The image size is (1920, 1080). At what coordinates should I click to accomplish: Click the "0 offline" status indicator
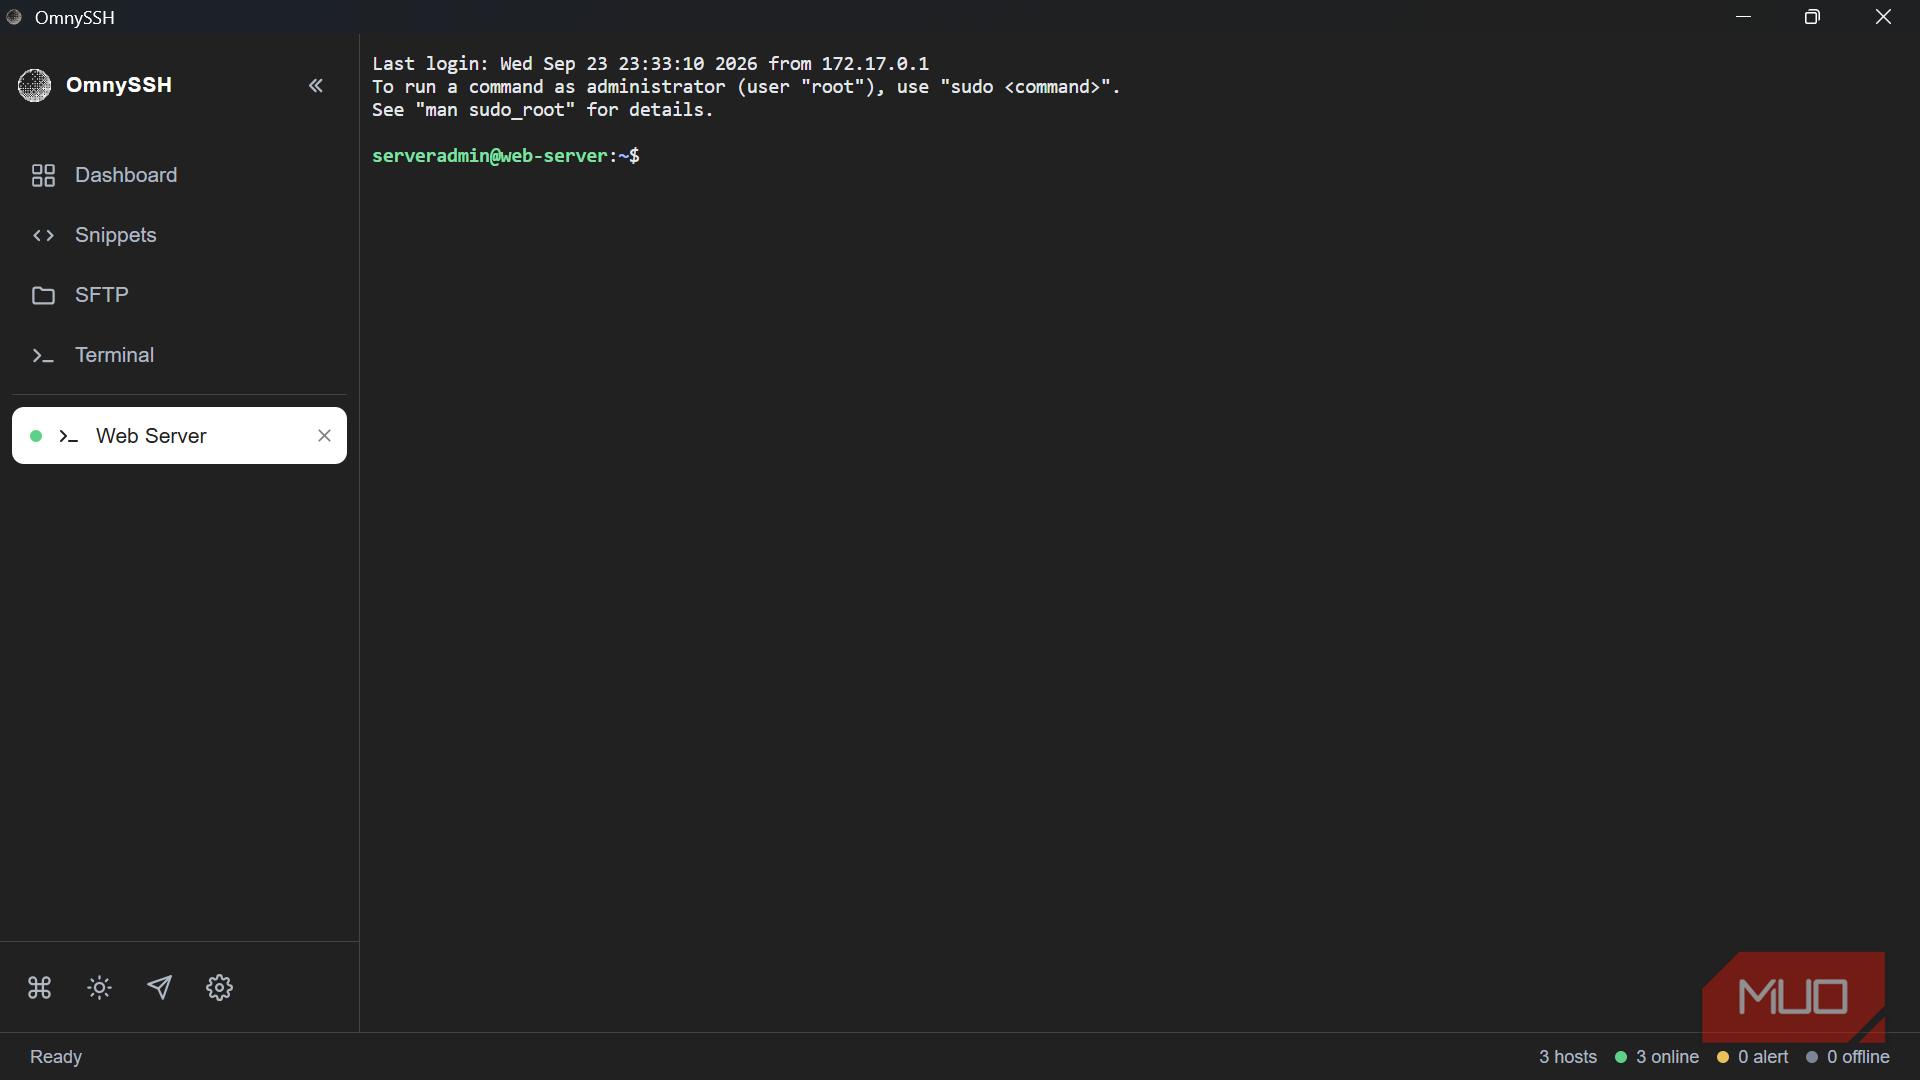click(1848, 1057)
